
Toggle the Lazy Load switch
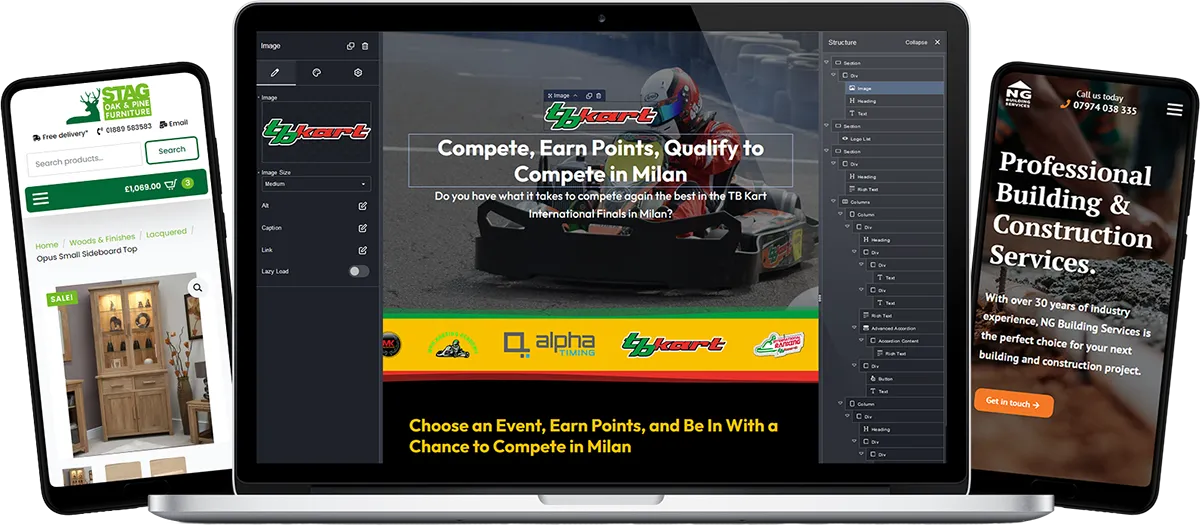coord(359,271)
